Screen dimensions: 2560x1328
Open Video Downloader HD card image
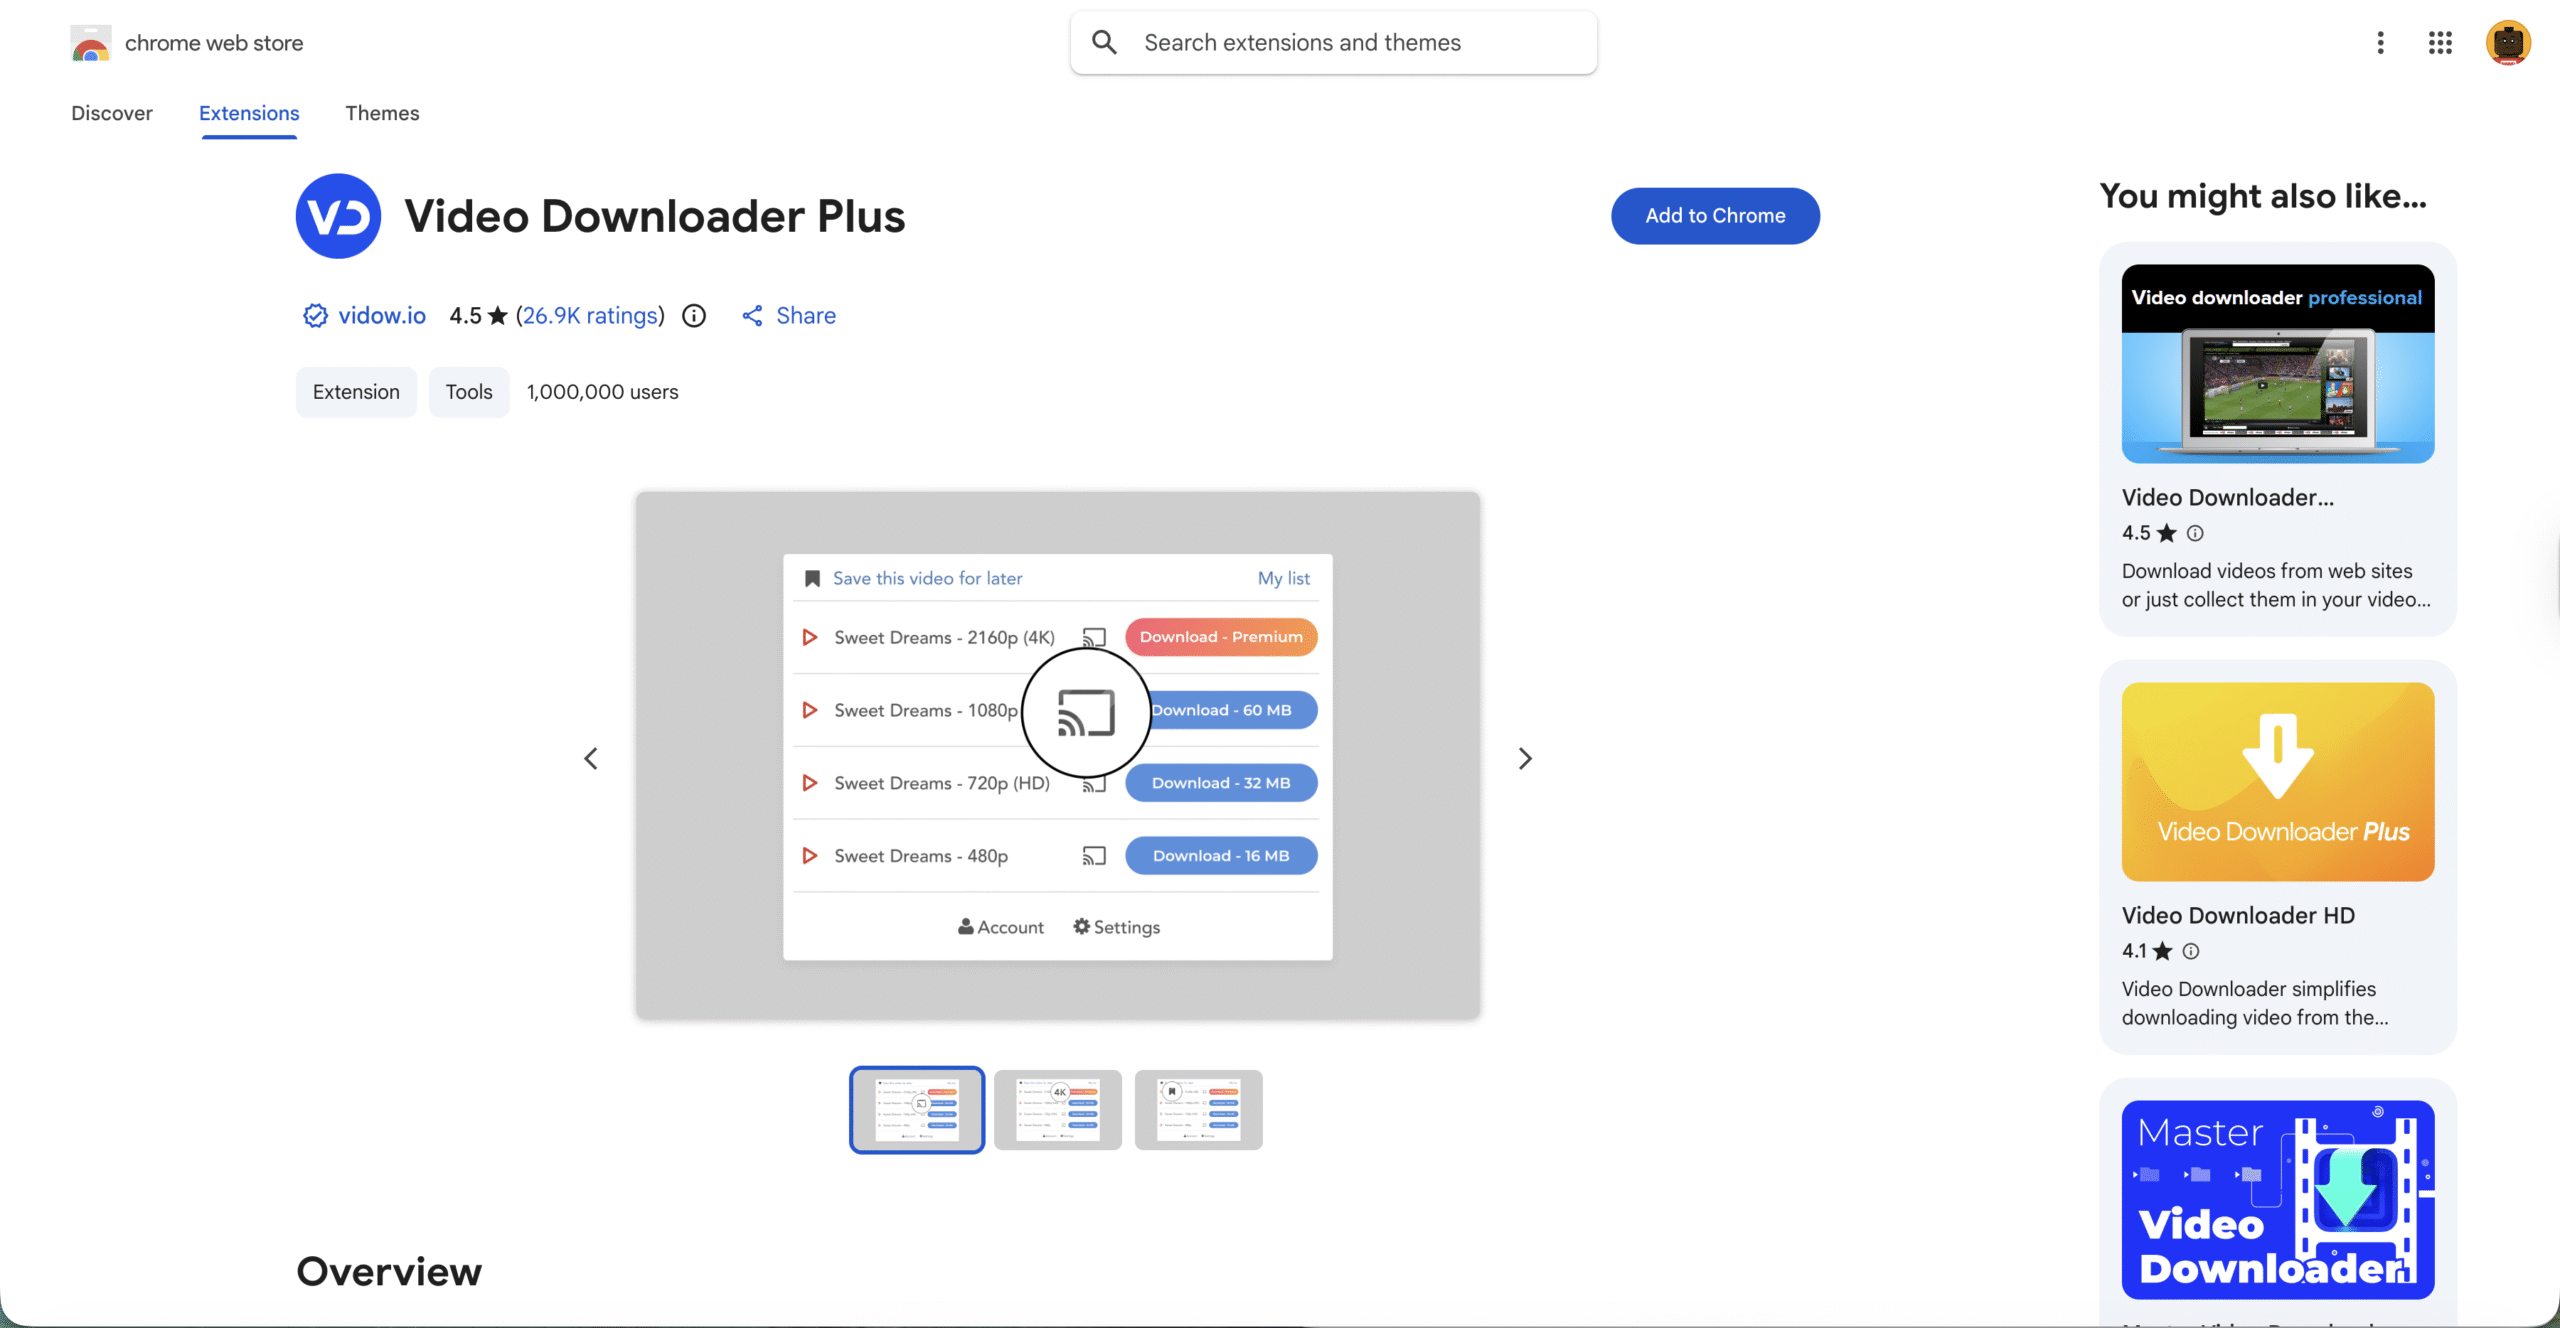pos(2278,782)
